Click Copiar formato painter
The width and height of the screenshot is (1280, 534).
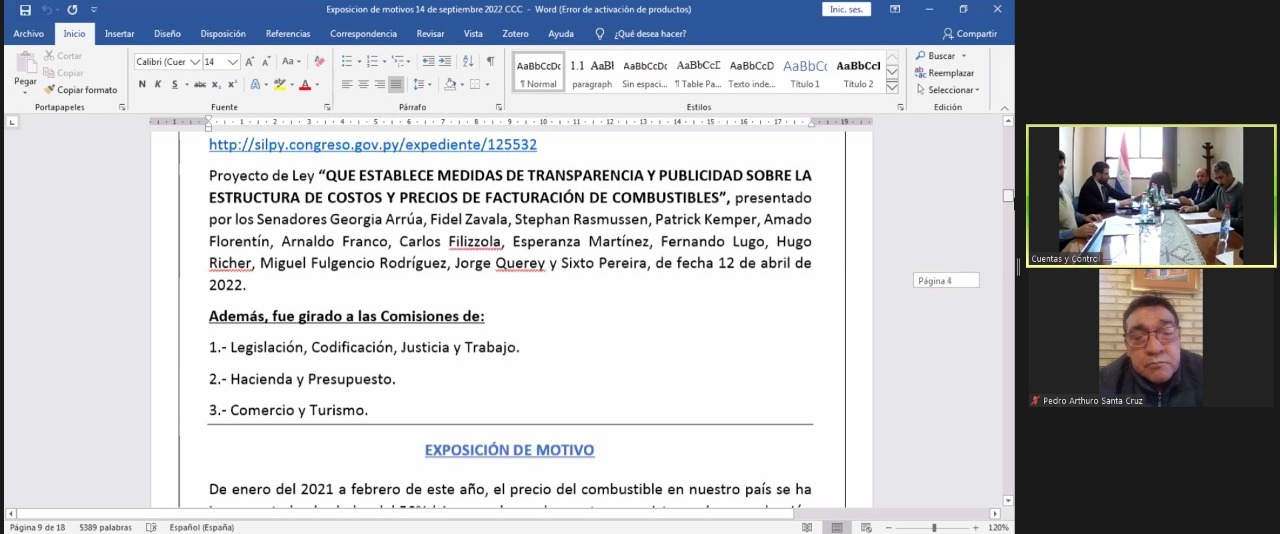80,90
